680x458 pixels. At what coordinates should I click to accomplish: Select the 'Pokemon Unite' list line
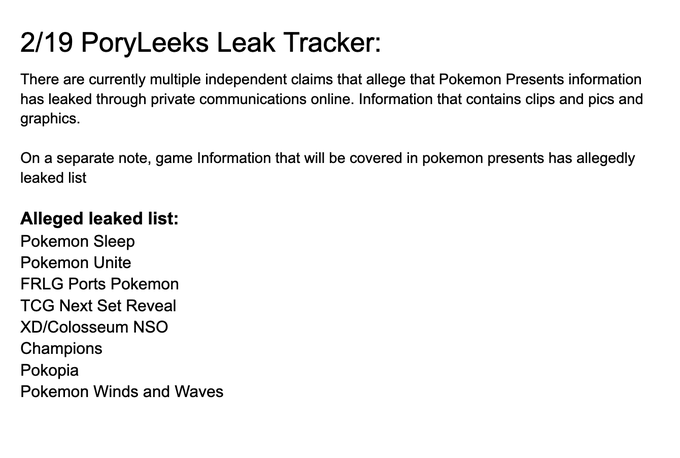click(75, 263)
